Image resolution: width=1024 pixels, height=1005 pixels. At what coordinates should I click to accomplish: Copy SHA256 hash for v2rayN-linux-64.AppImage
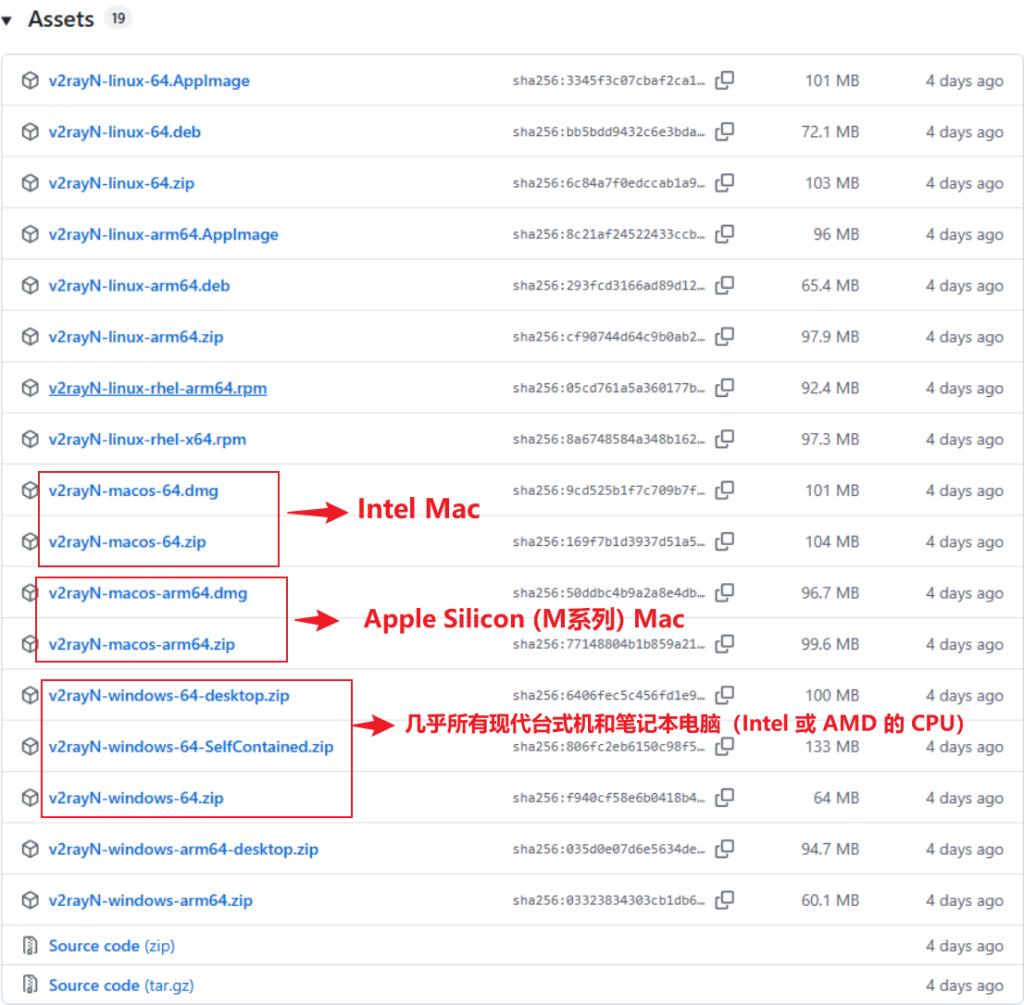(x=725, y=81)
